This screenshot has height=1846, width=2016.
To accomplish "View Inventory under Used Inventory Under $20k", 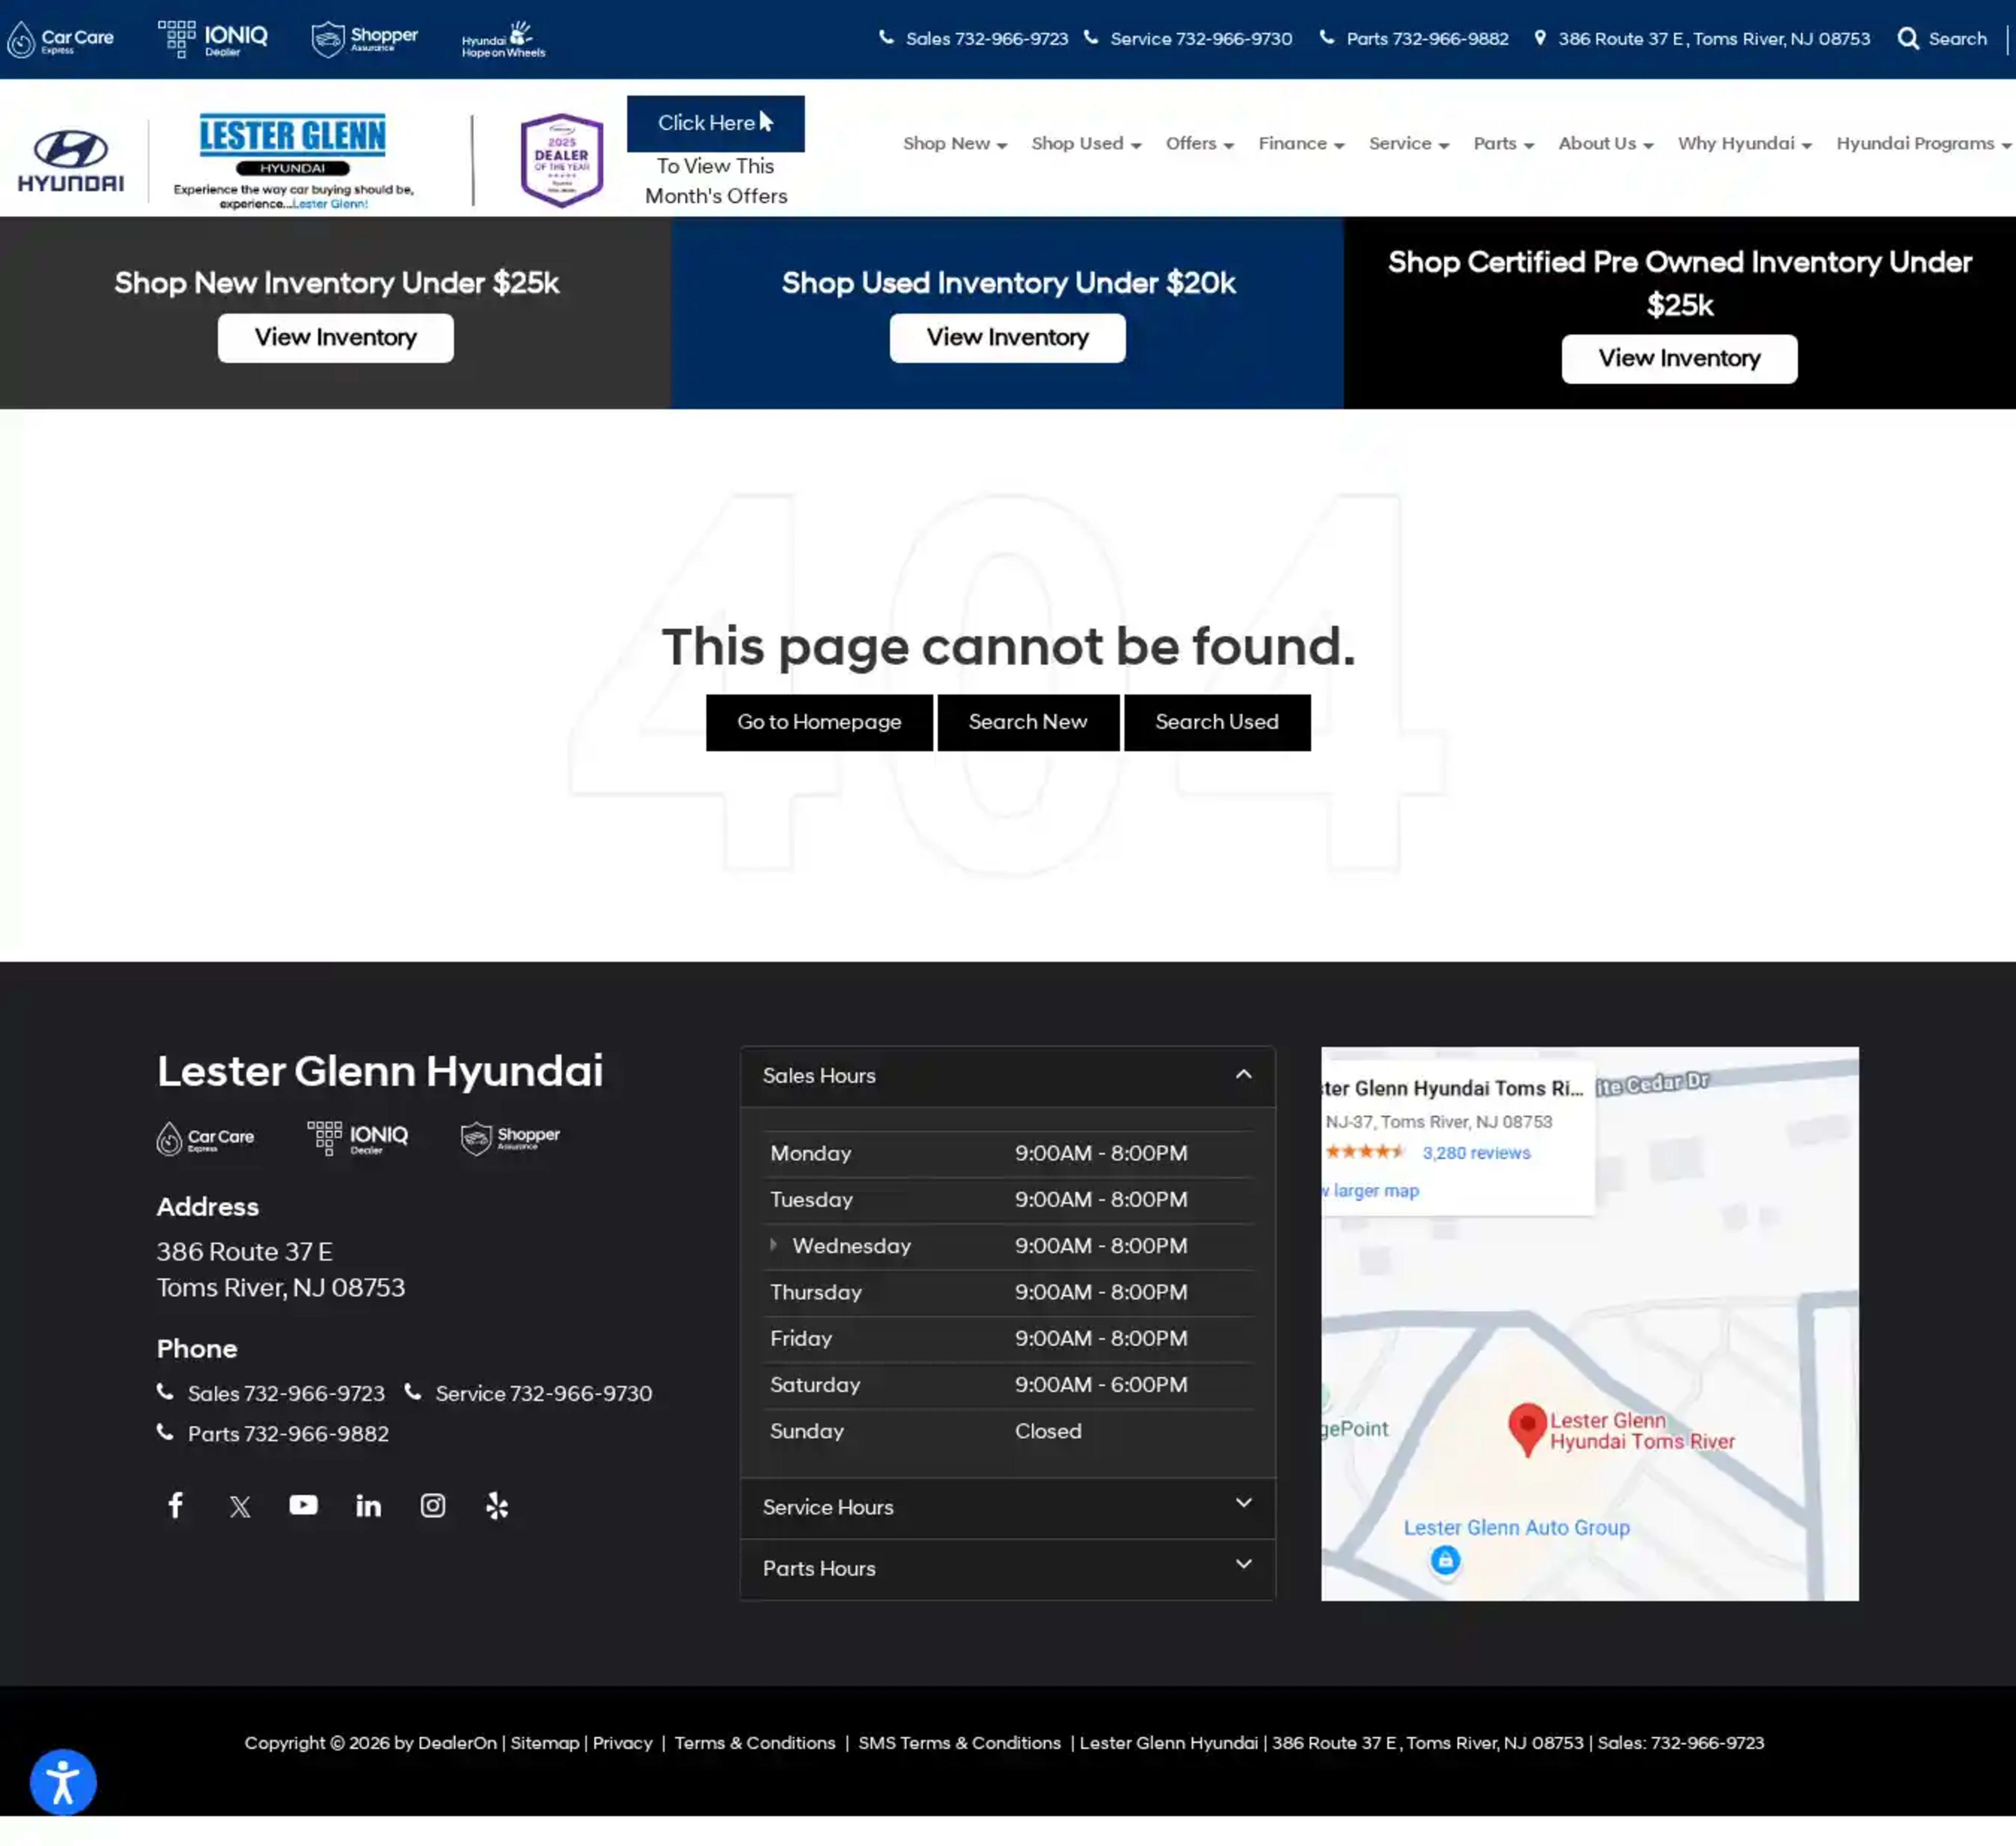I will [x=1007, y=338].
